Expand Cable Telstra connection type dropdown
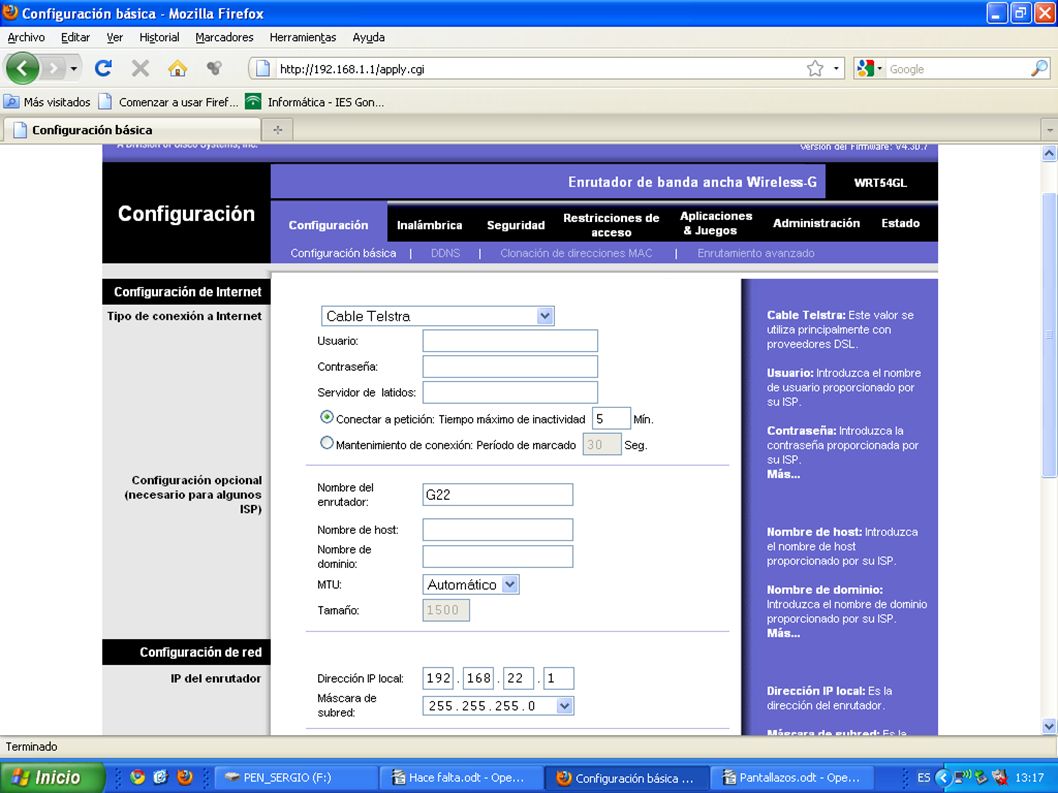 click(545, 316)
